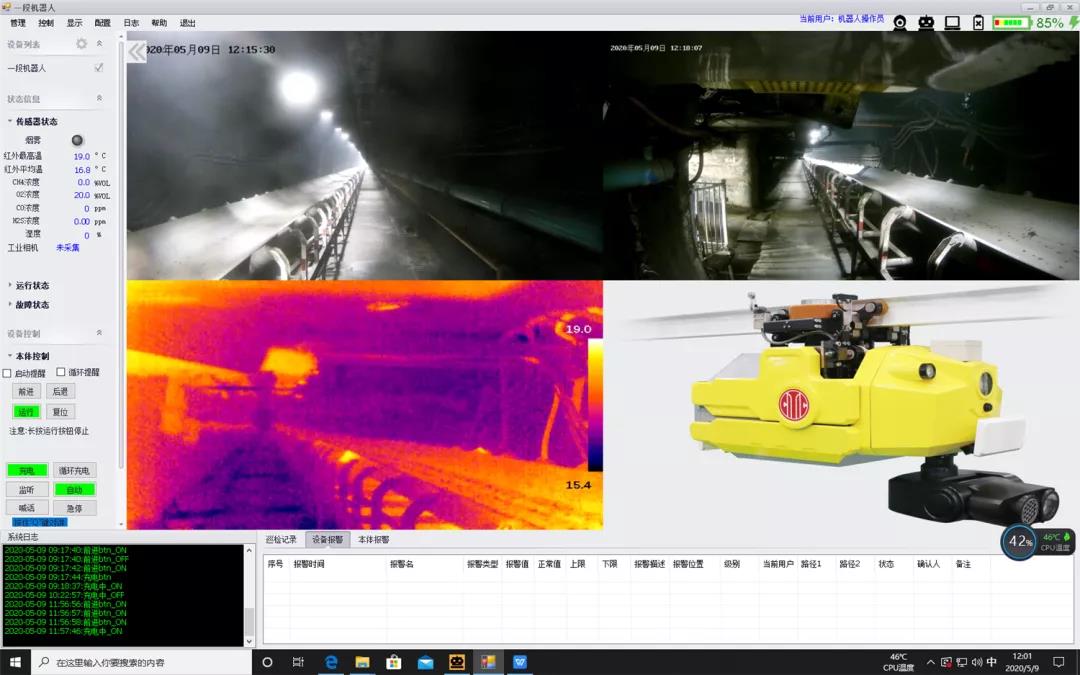Click the green charging lightning bolt icon

click(1073, 22)
